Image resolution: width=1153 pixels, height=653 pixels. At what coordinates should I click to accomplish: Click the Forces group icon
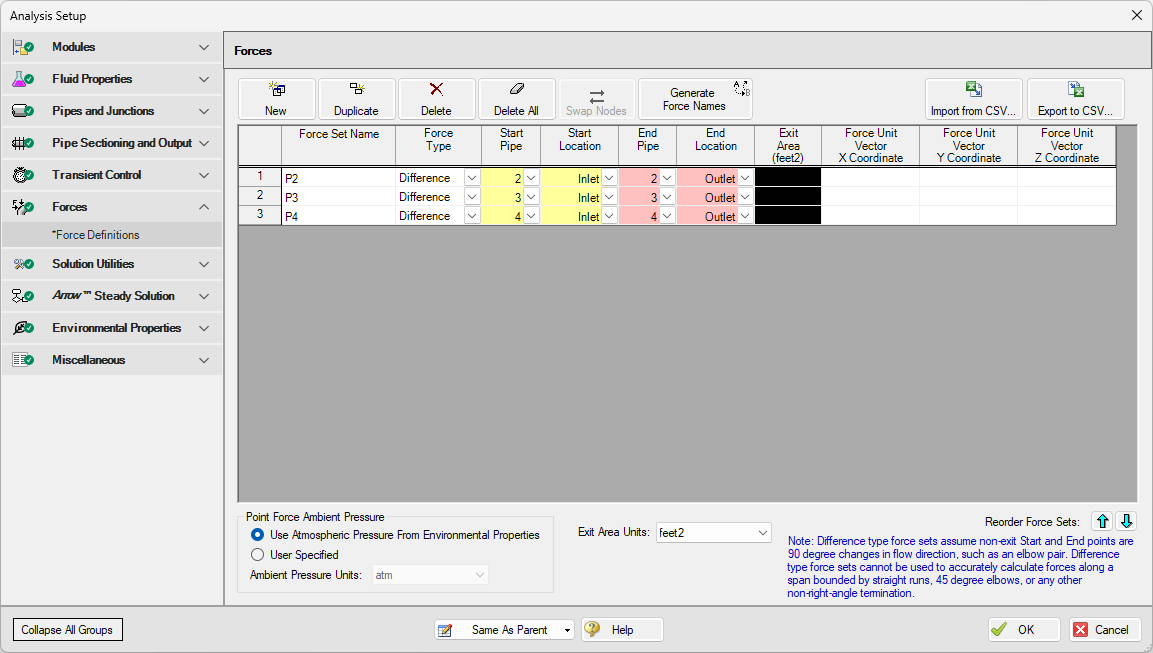pos(23,207)
